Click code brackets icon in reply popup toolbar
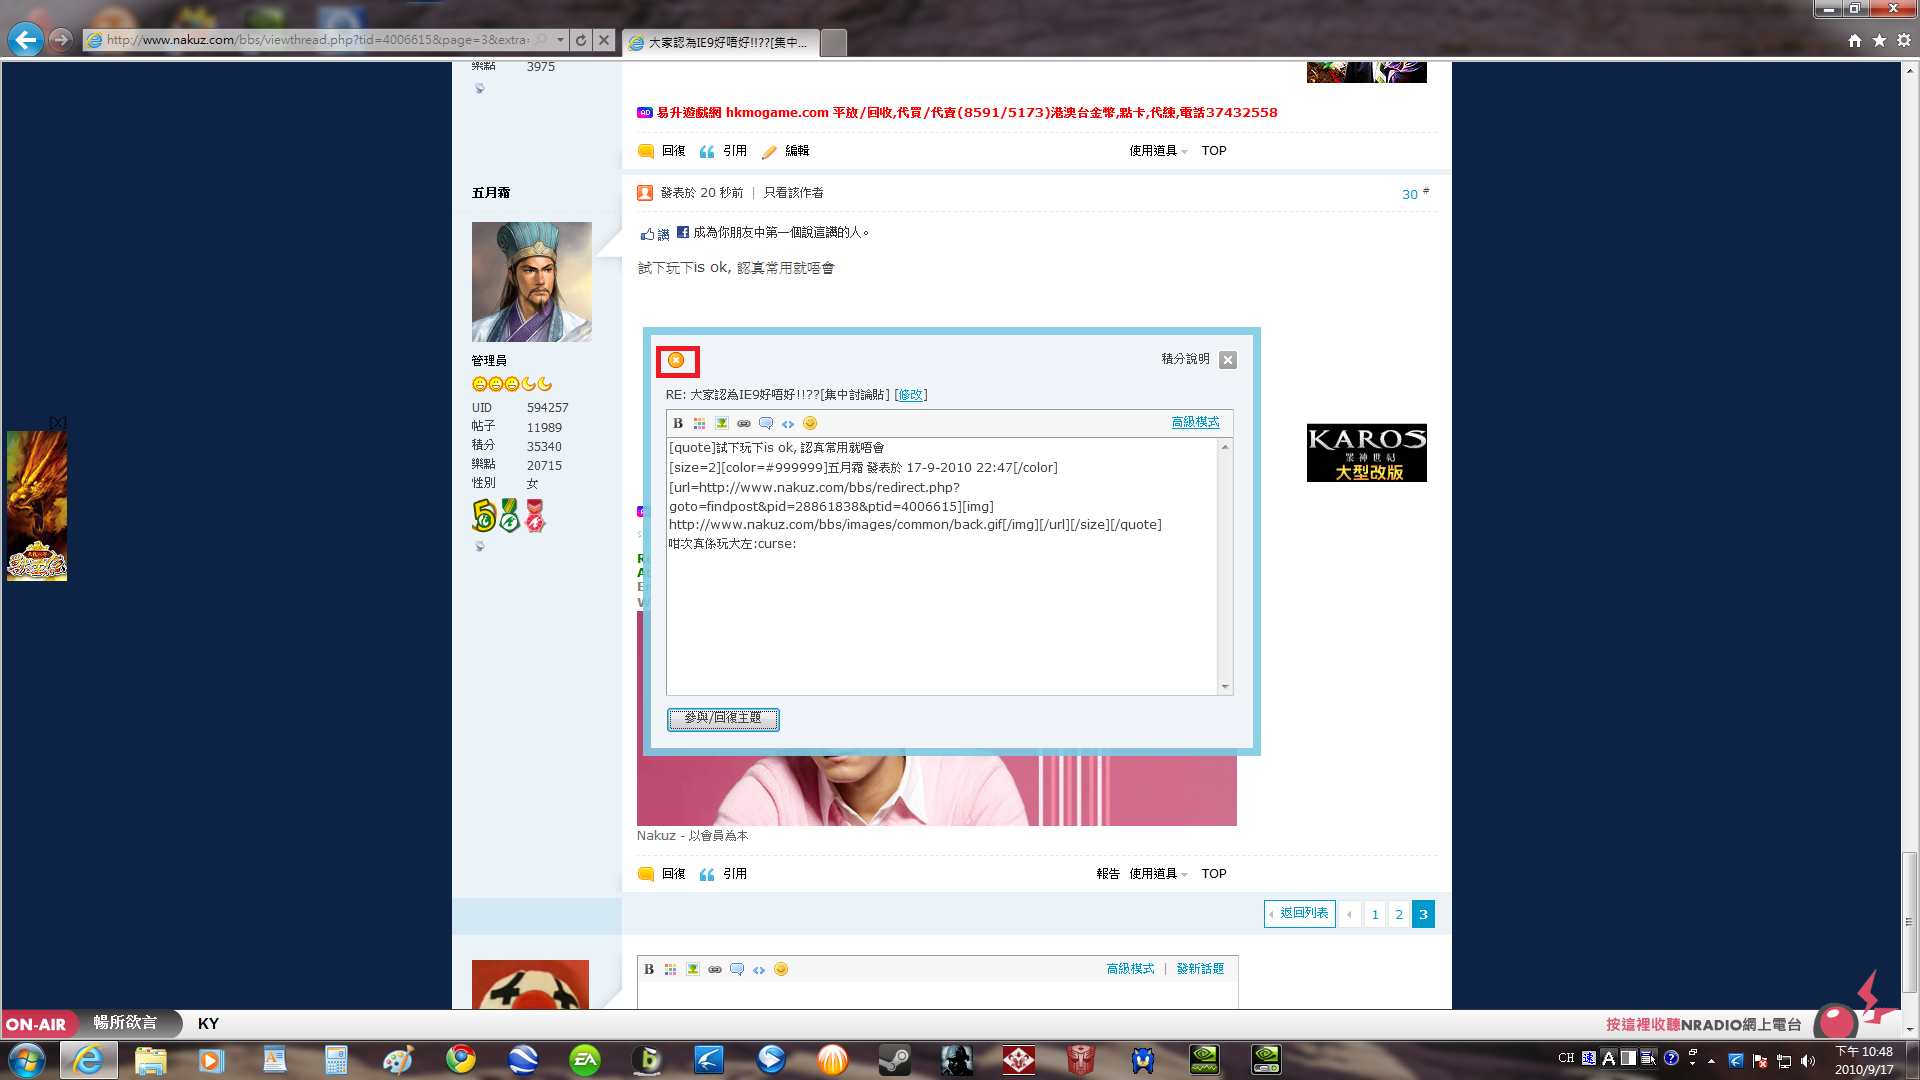 (x=788, y=423)
